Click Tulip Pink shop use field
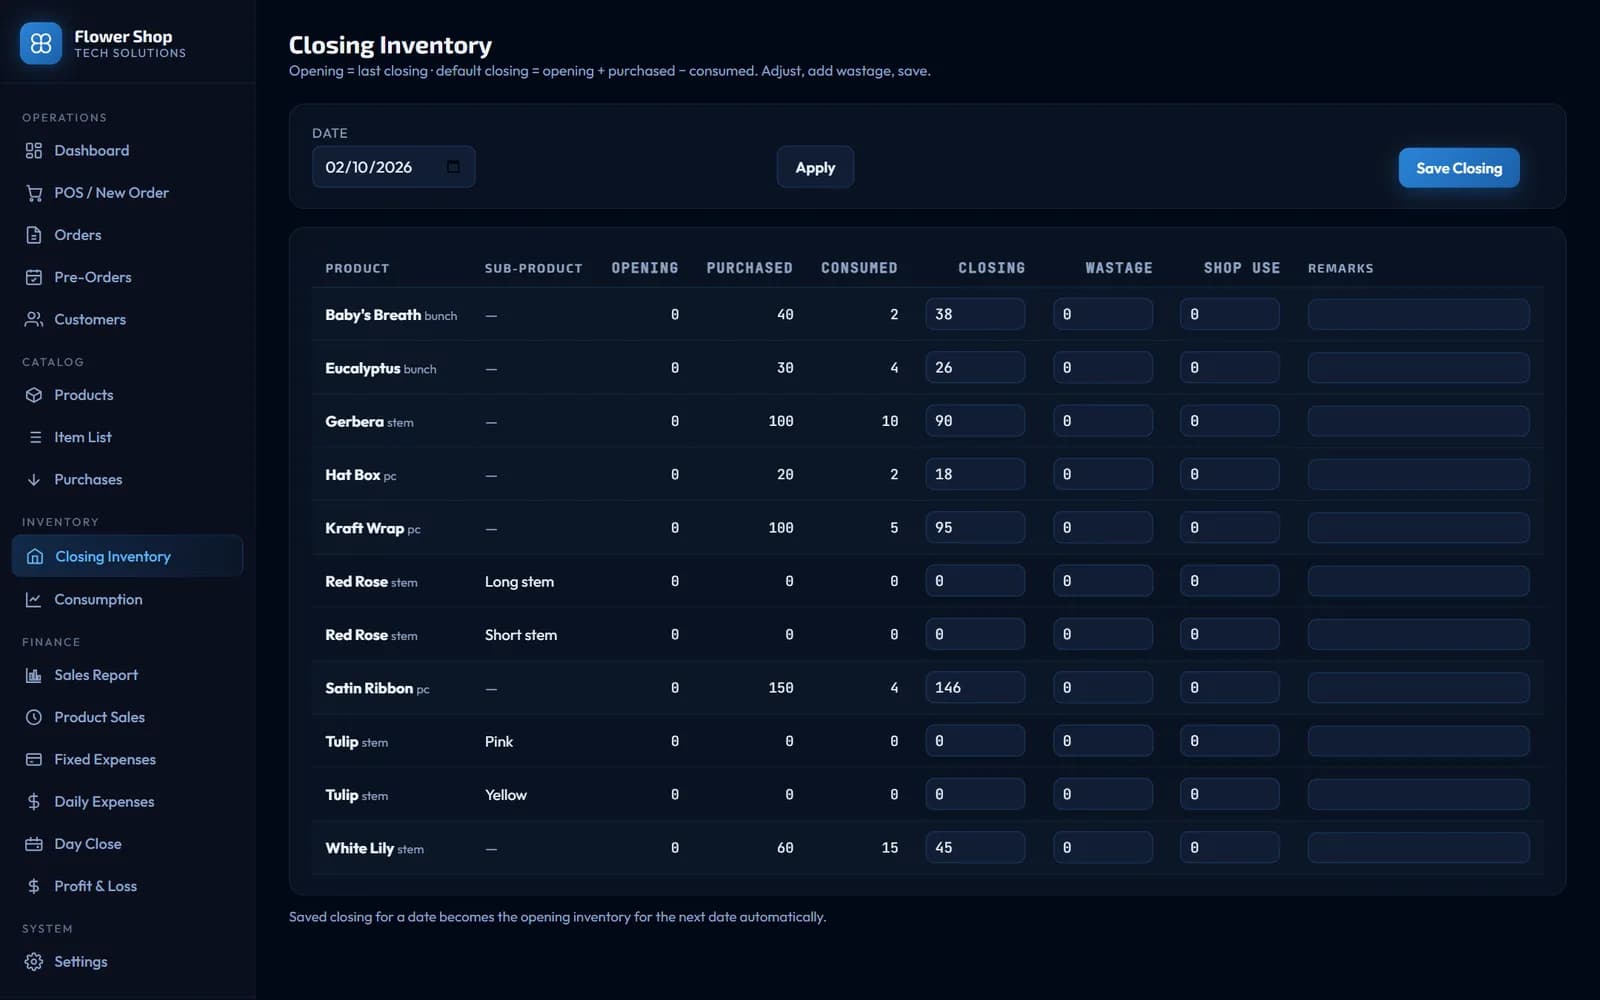The width and height of the screenshot is (1600, 1000). [x=1230, y=741]
